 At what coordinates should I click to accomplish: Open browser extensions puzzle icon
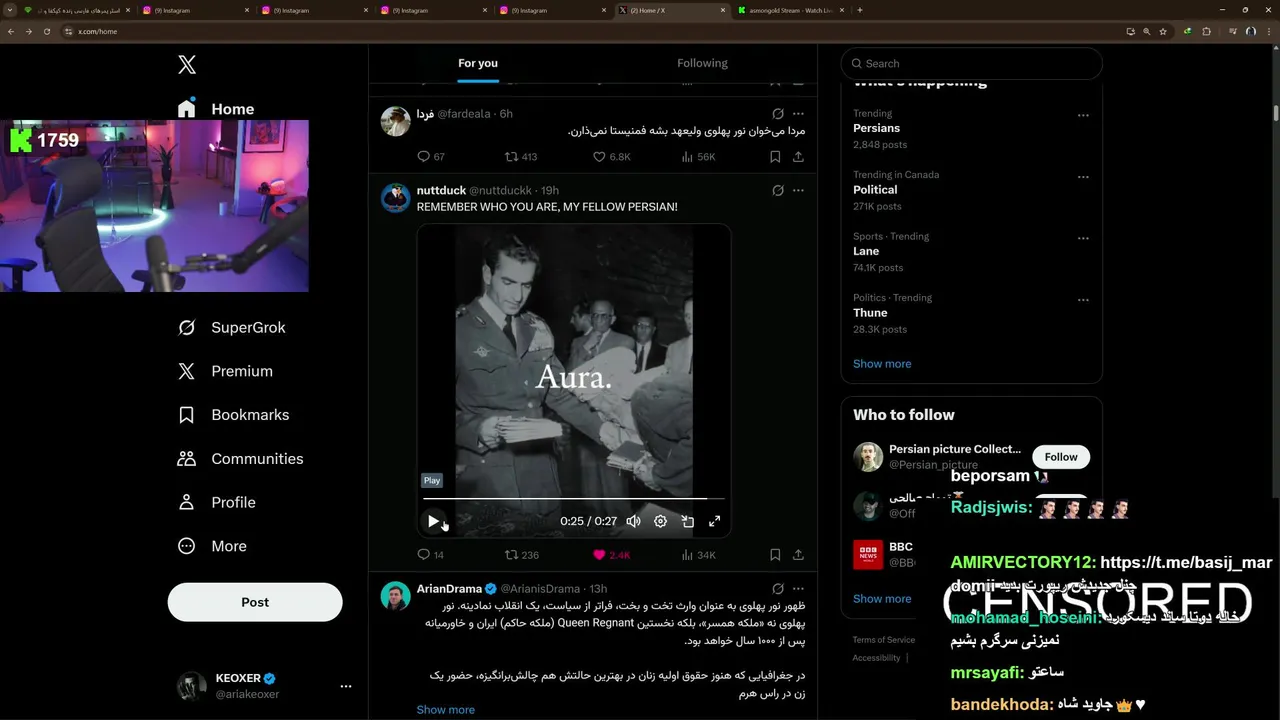pos(1206,31)
